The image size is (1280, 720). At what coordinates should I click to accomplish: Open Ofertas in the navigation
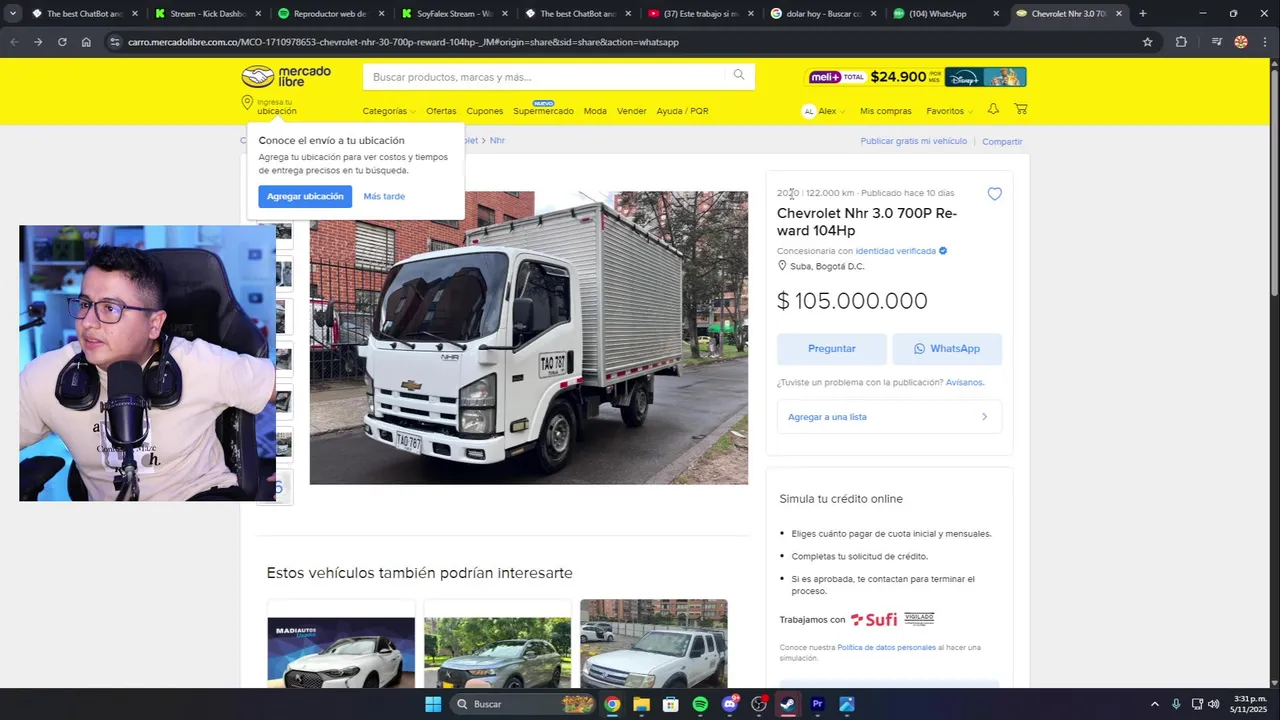441,111
